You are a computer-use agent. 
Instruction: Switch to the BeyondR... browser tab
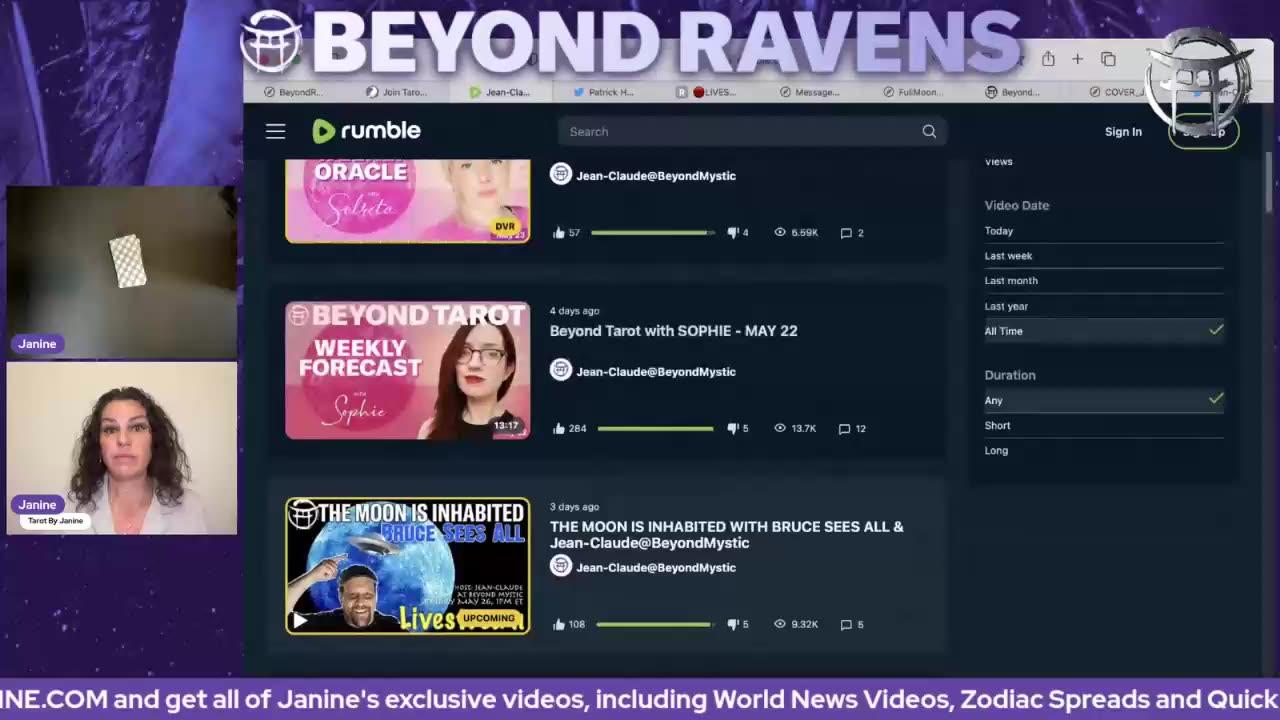click(293, 92)
